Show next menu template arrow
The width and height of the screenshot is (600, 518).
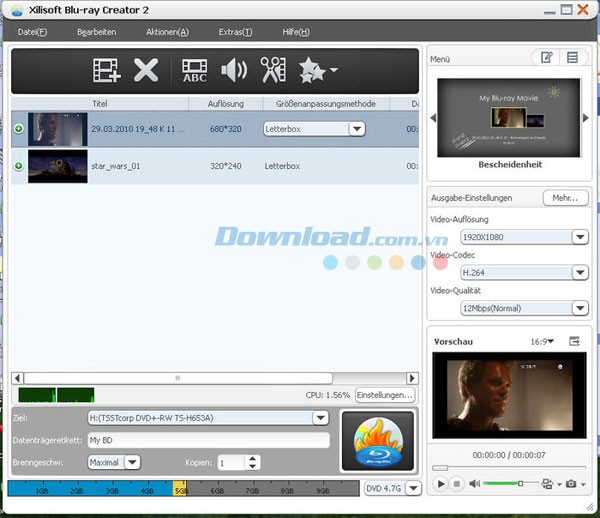coord(585,118)
